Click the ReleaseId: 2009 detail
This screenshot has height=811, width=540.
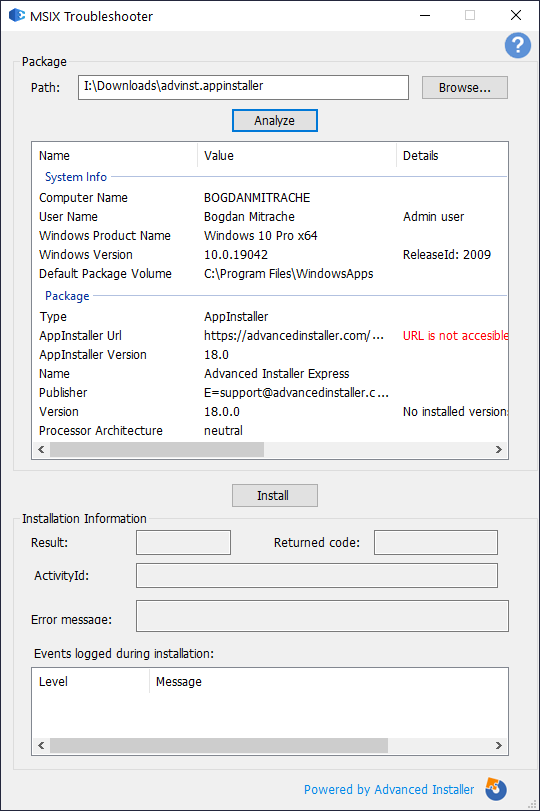[447, 255]
